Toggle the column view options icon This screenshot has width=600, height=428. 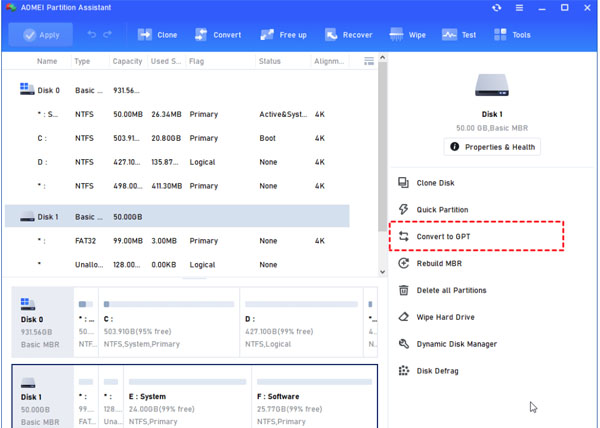click(369, 61)
